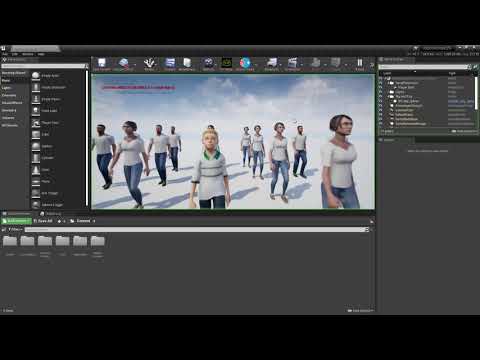
Task: Select the Cylinder primitive
Action: click(x=58, y=158)
